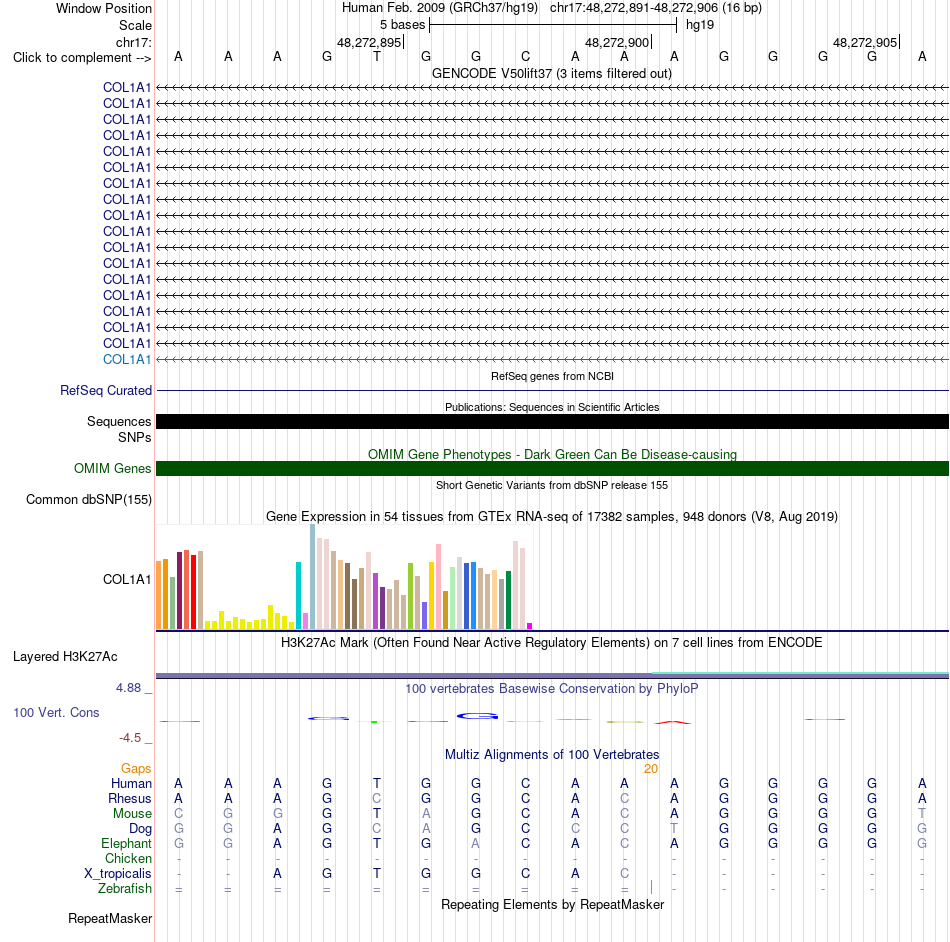This screenshot has height=942, width=950.
Task: Open 'Publications: Sequences in Scientific Articles' title
Action: 552,407
